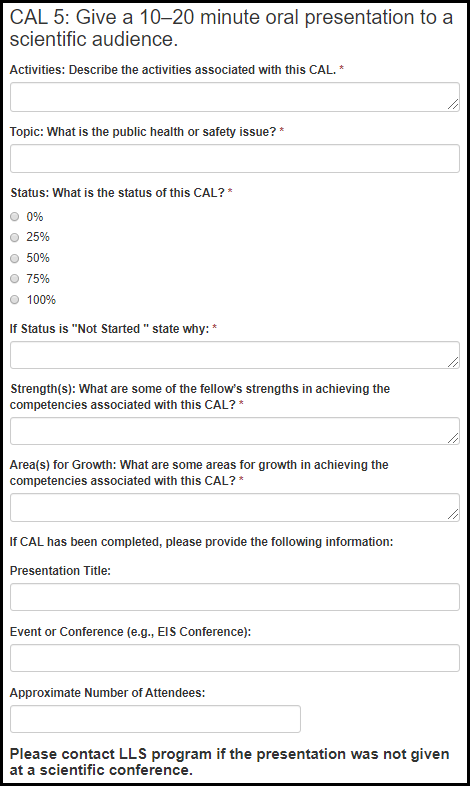This screenshot has width=470, height=786.
Task: Choose 75% as the CAL status
Action: (15, 279)
